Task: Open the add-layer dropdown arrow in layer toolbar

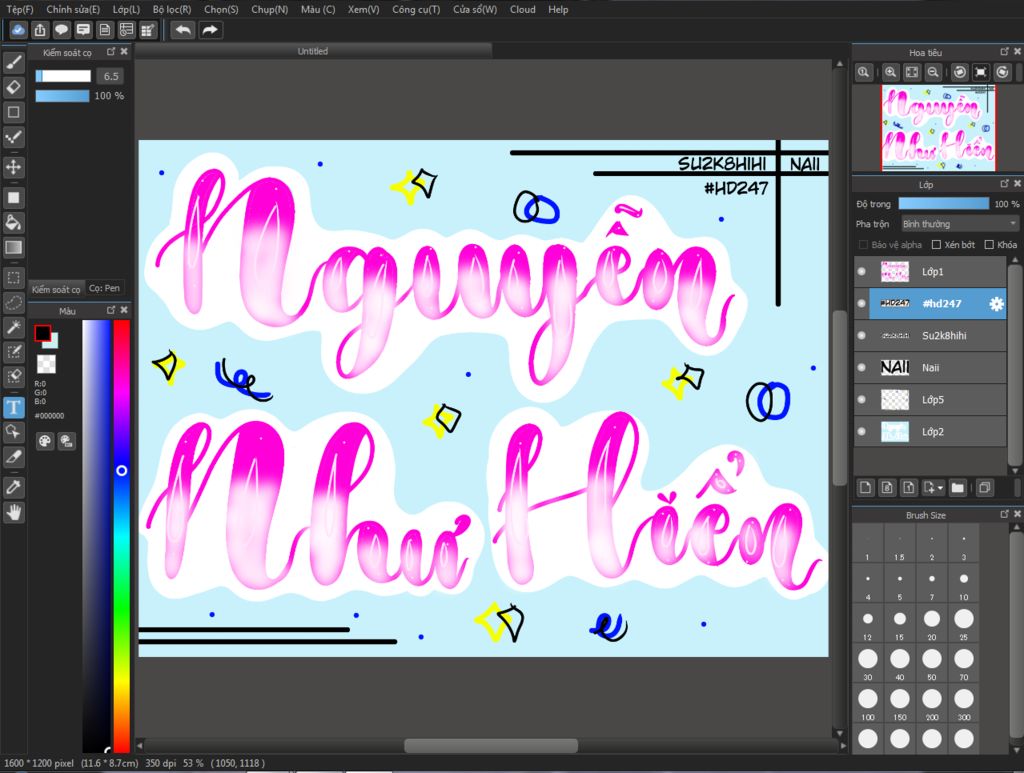Action: pos(940,488)
